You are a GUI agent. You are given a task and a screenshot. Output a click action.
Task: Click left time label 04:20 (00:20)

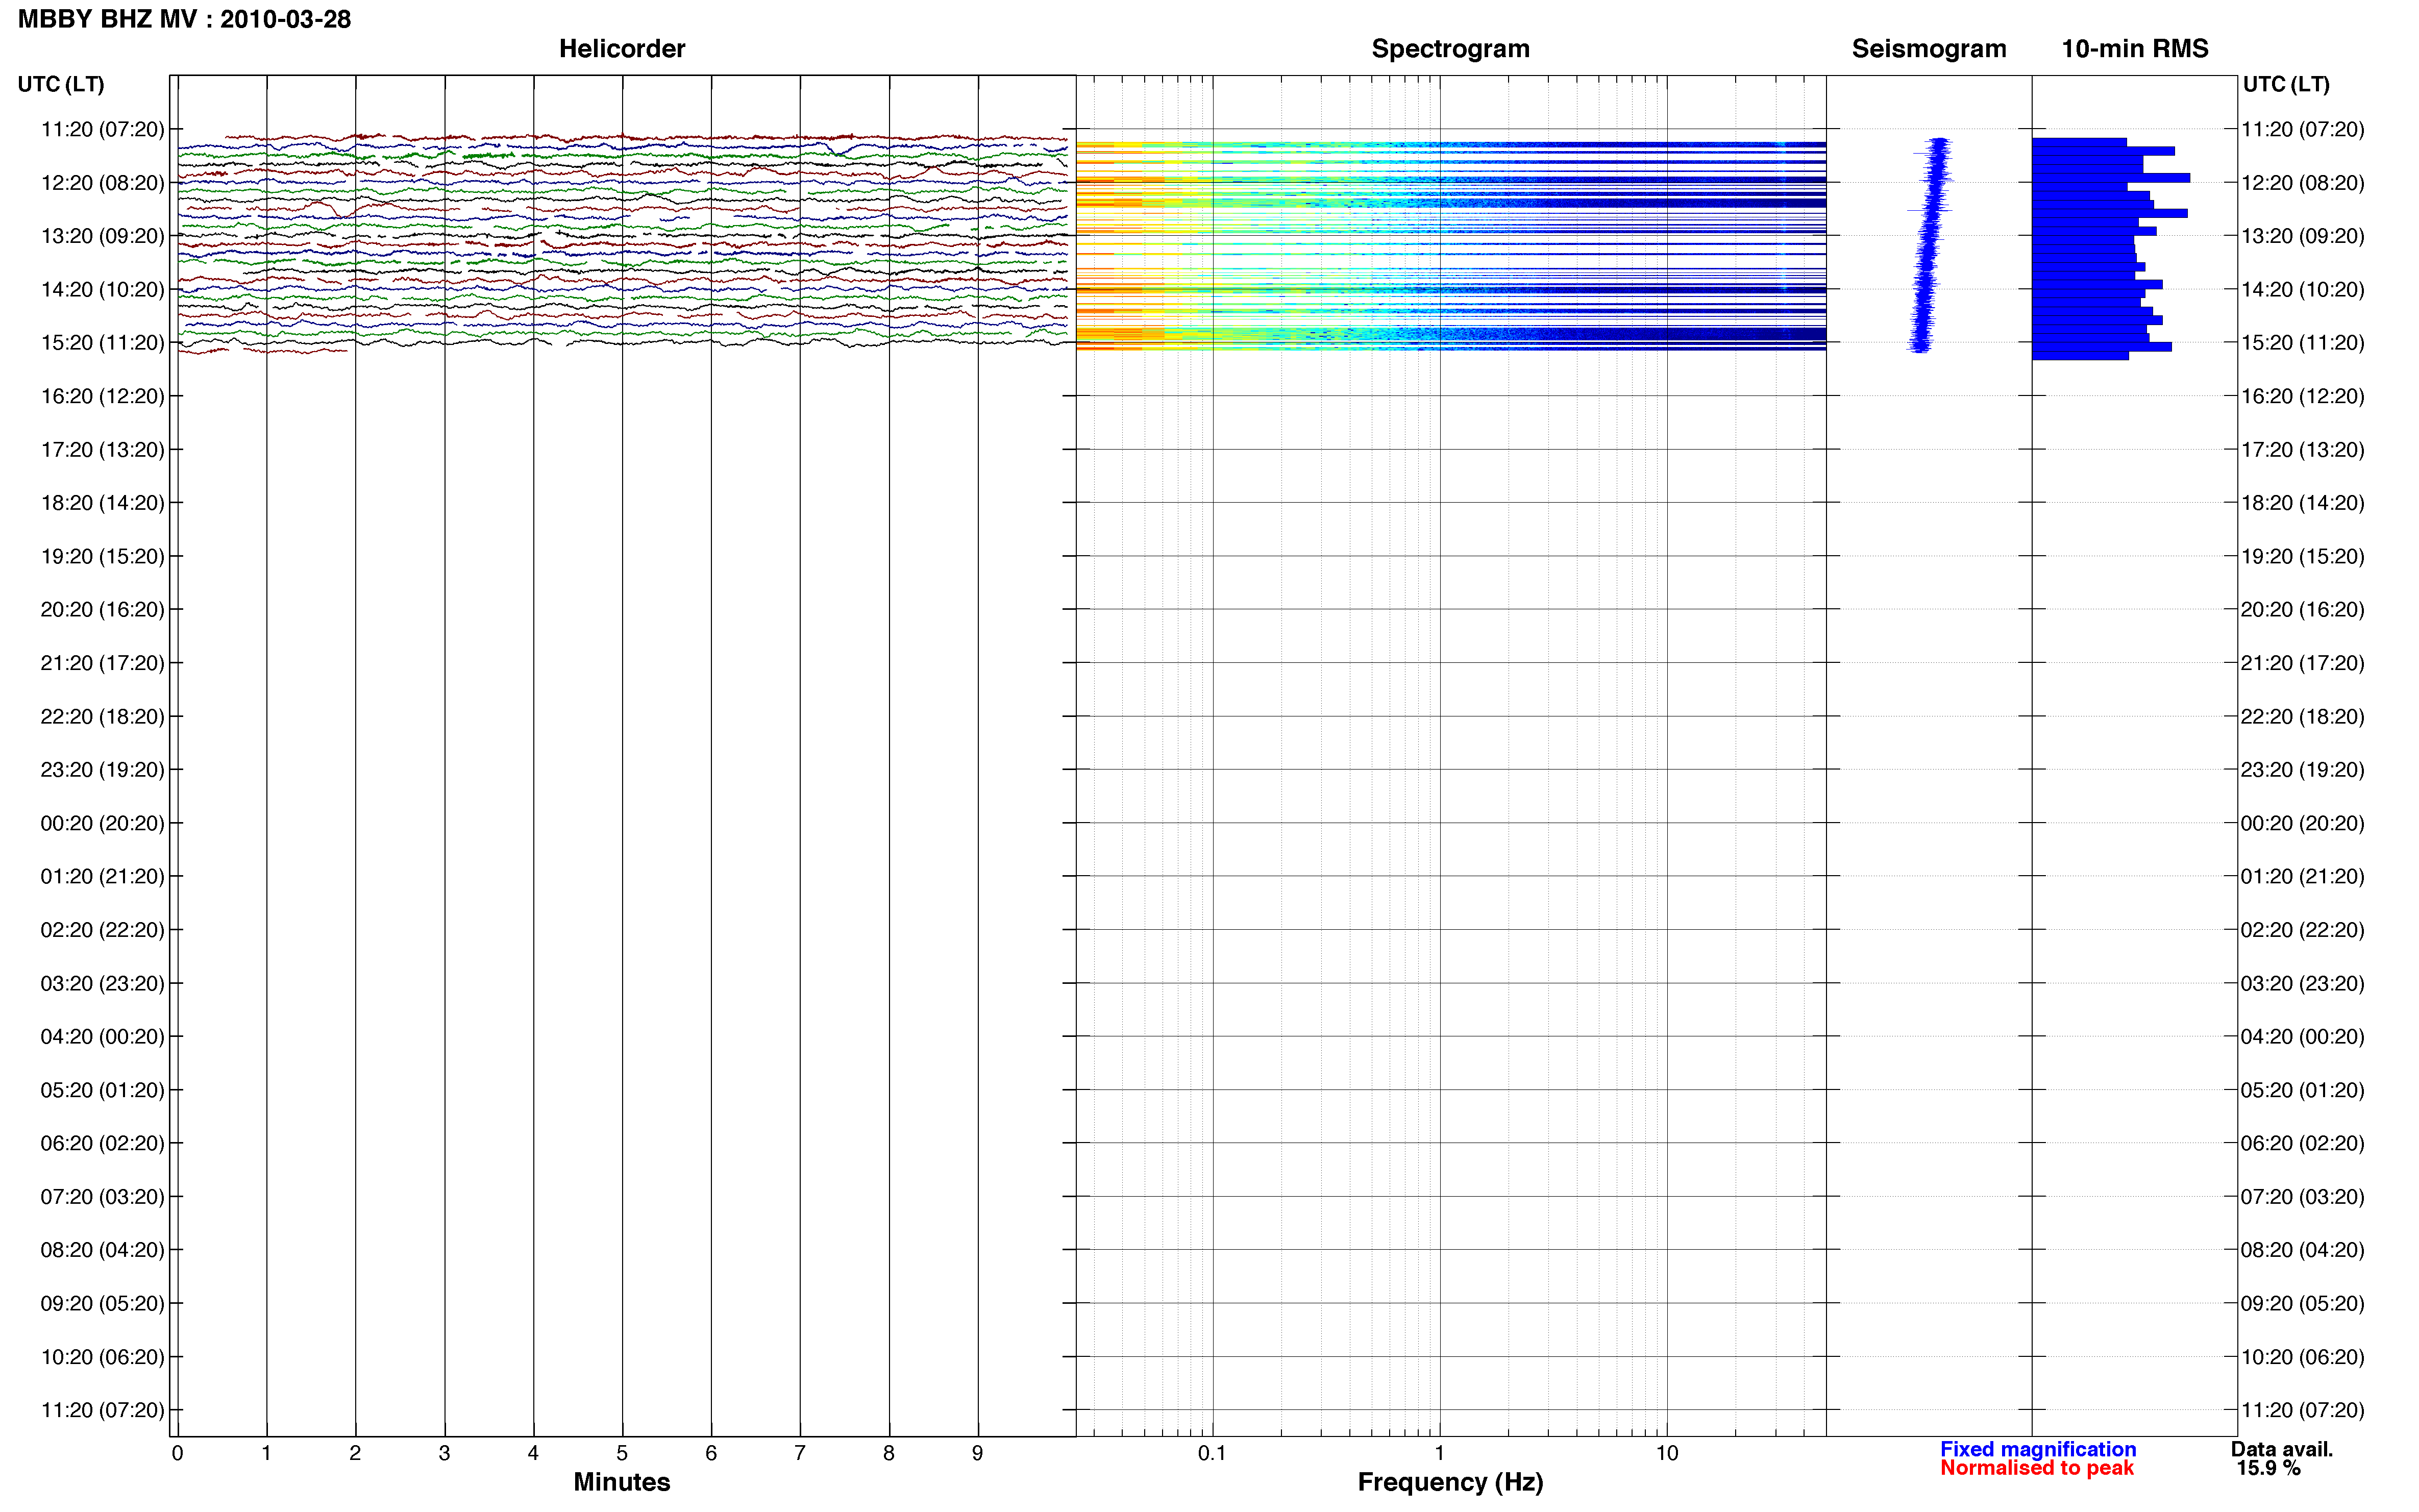(x=102, y=1036)
